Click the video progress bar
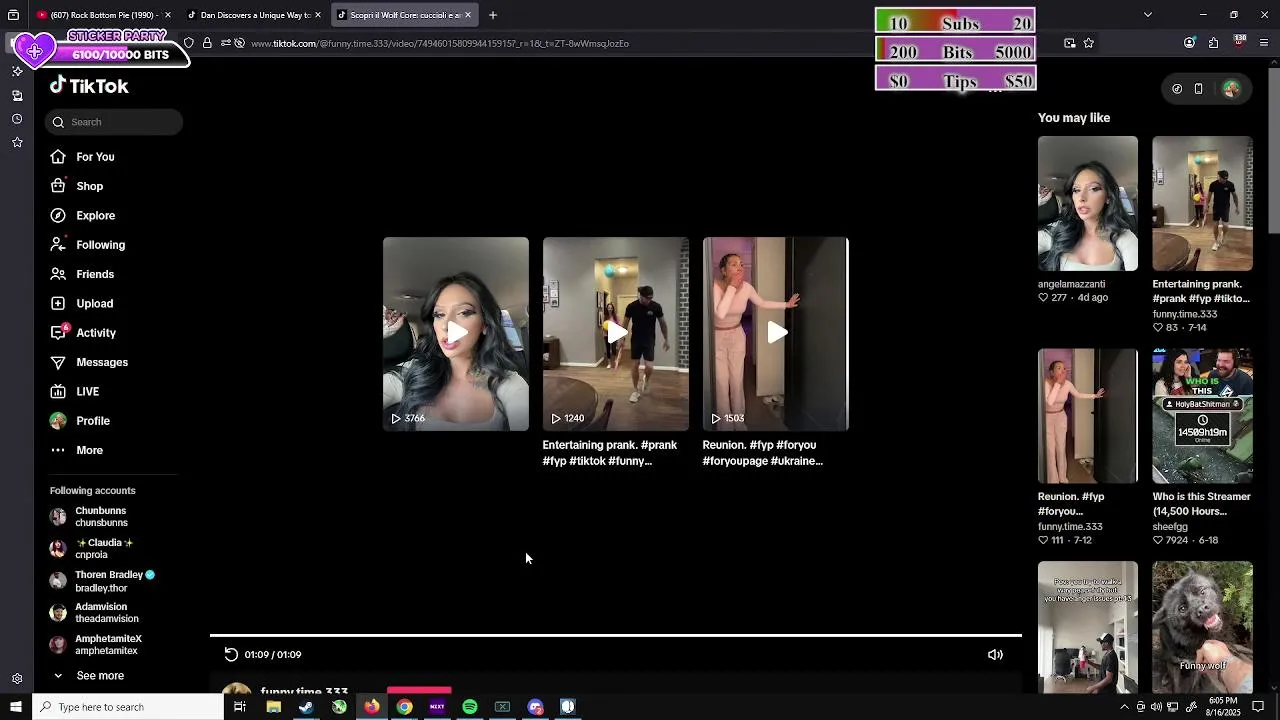This screenshot has height=720, width=1280. (x=616, y=635)
